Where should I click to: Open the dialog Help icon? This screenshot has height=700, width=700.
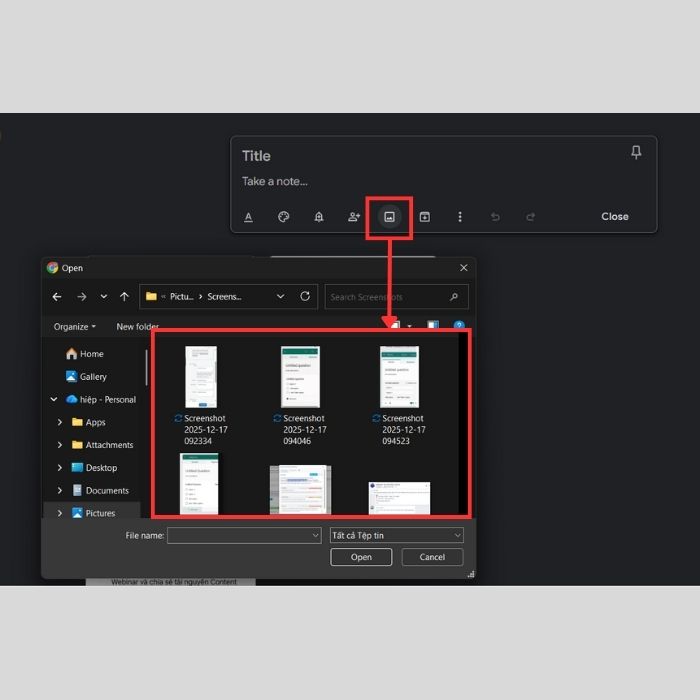pyautogui.click(x=459, y=325)
